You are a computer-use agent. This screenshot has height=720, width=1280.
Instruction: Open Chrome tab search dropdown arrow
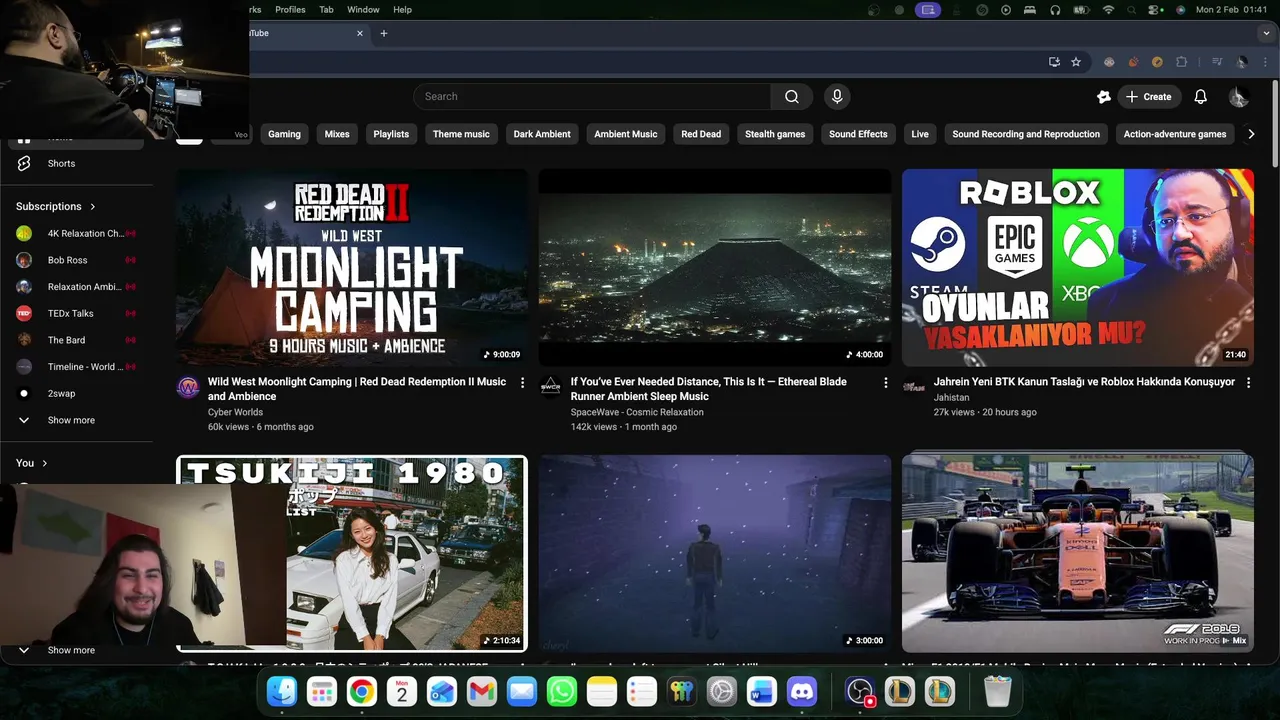1266,33
